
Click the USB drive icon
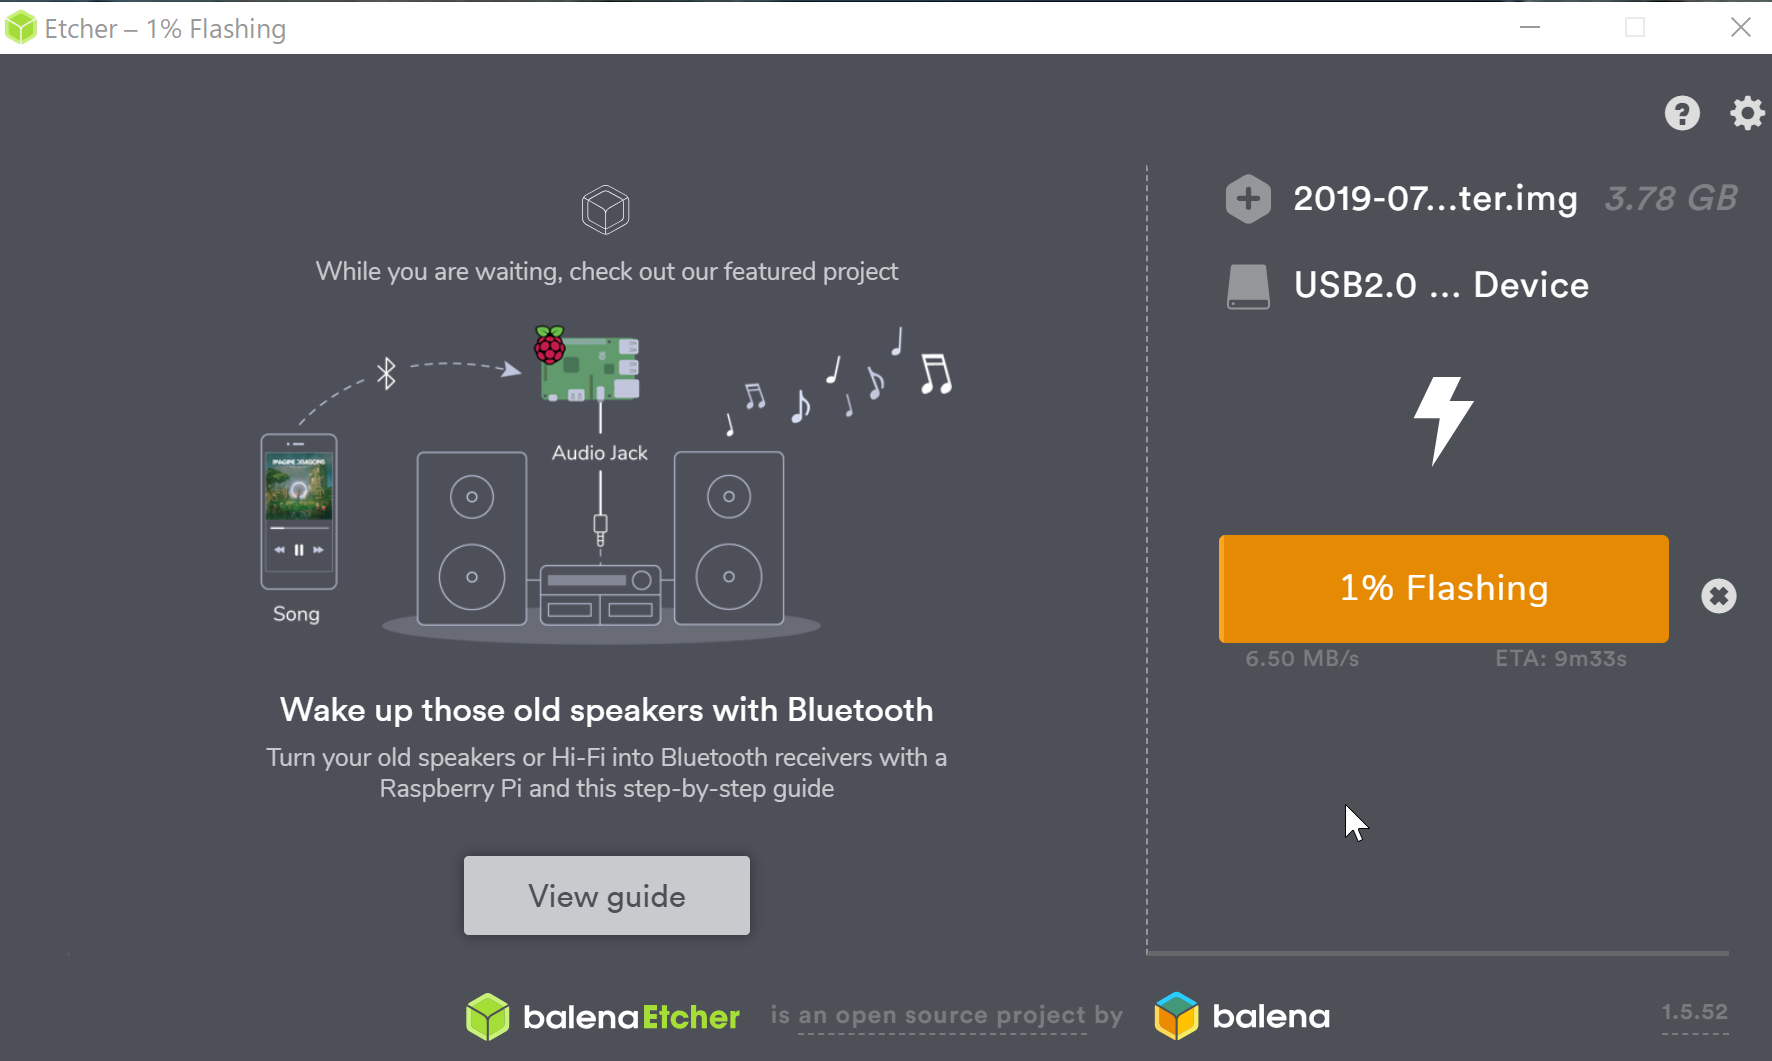[1248, 286]
